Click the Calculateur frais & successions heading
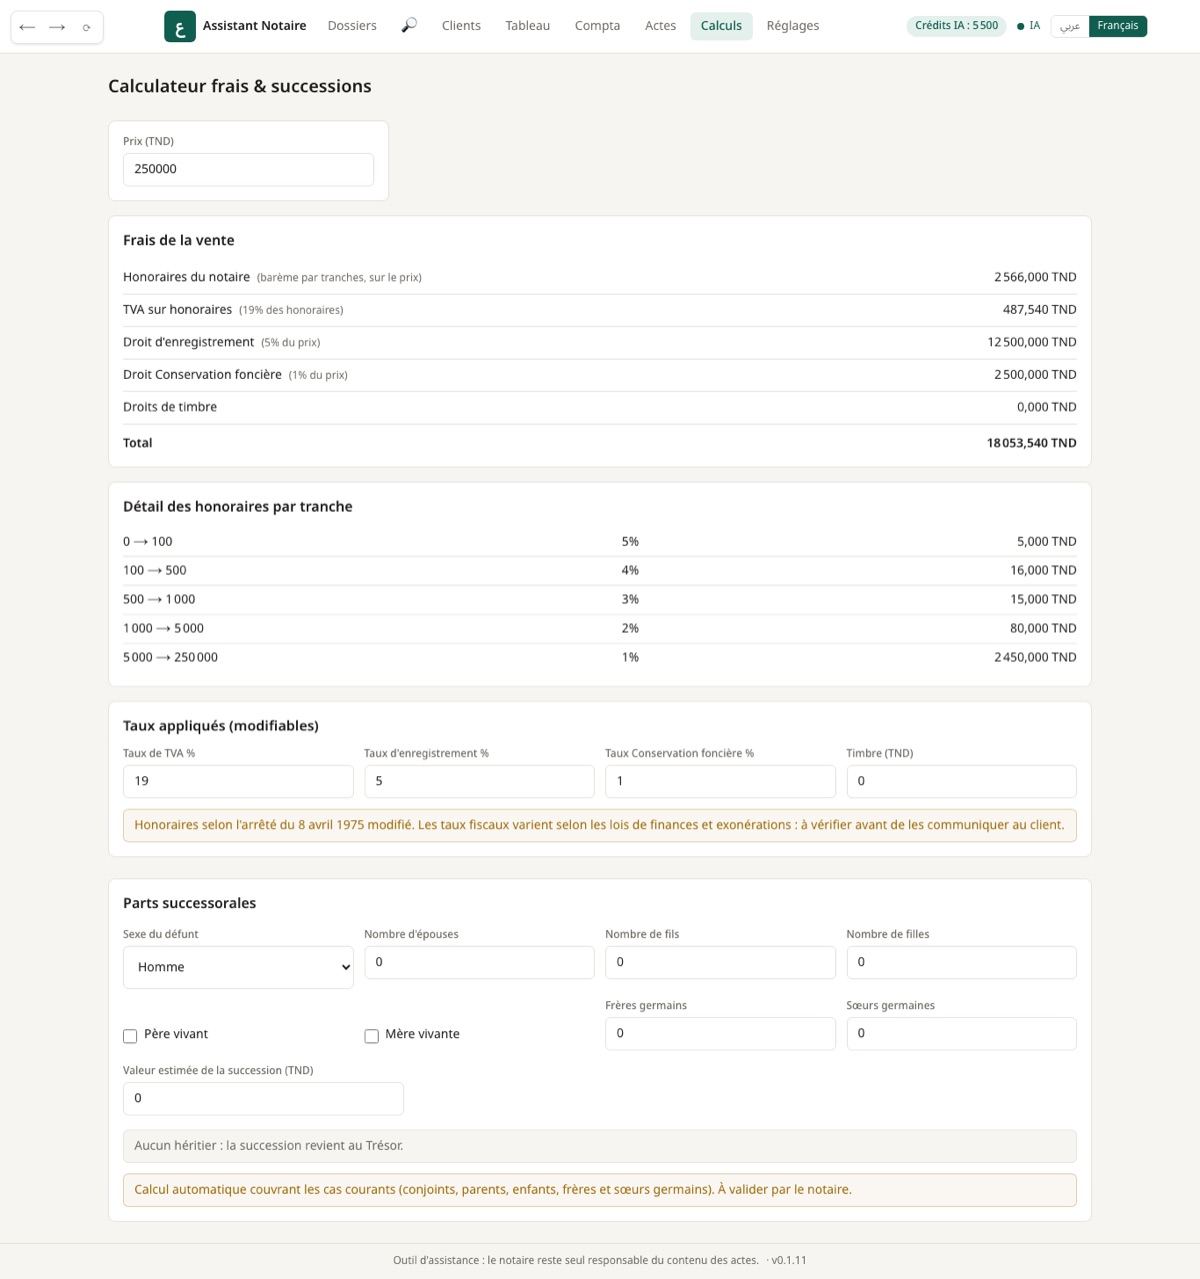 [x=240, y=86]
